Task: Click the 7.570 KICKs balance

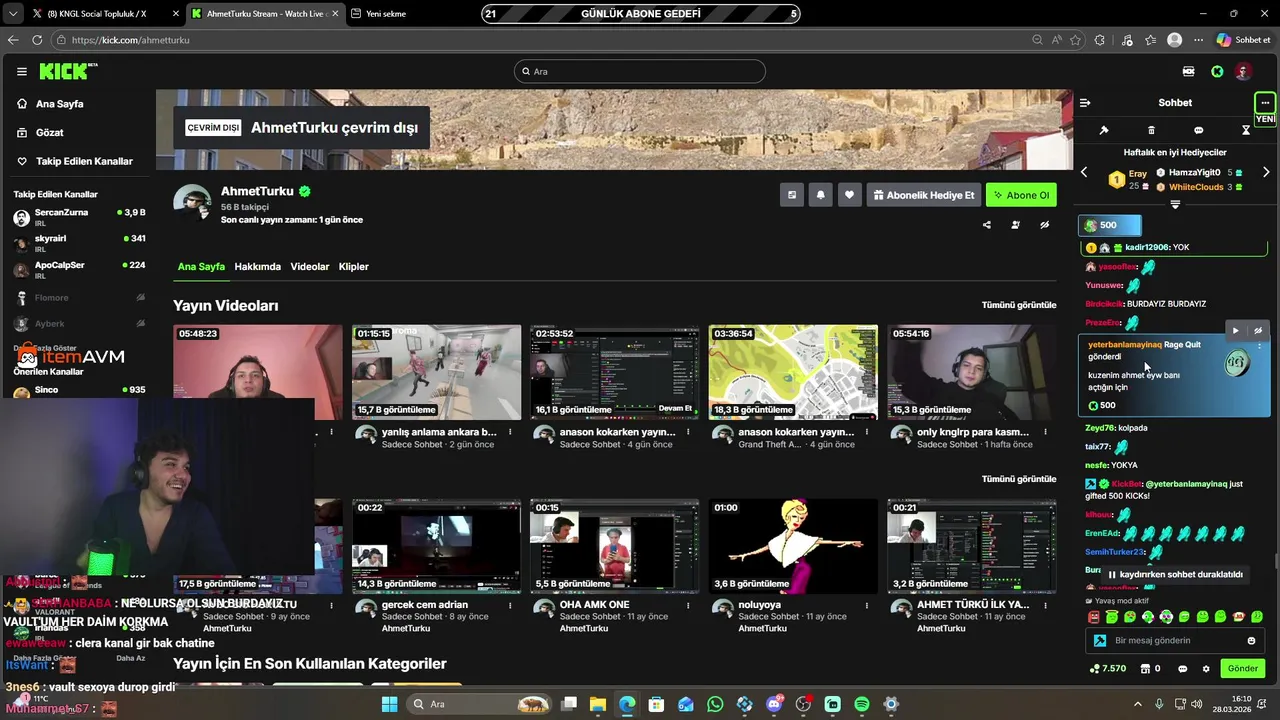Action: click(1108, 669)
